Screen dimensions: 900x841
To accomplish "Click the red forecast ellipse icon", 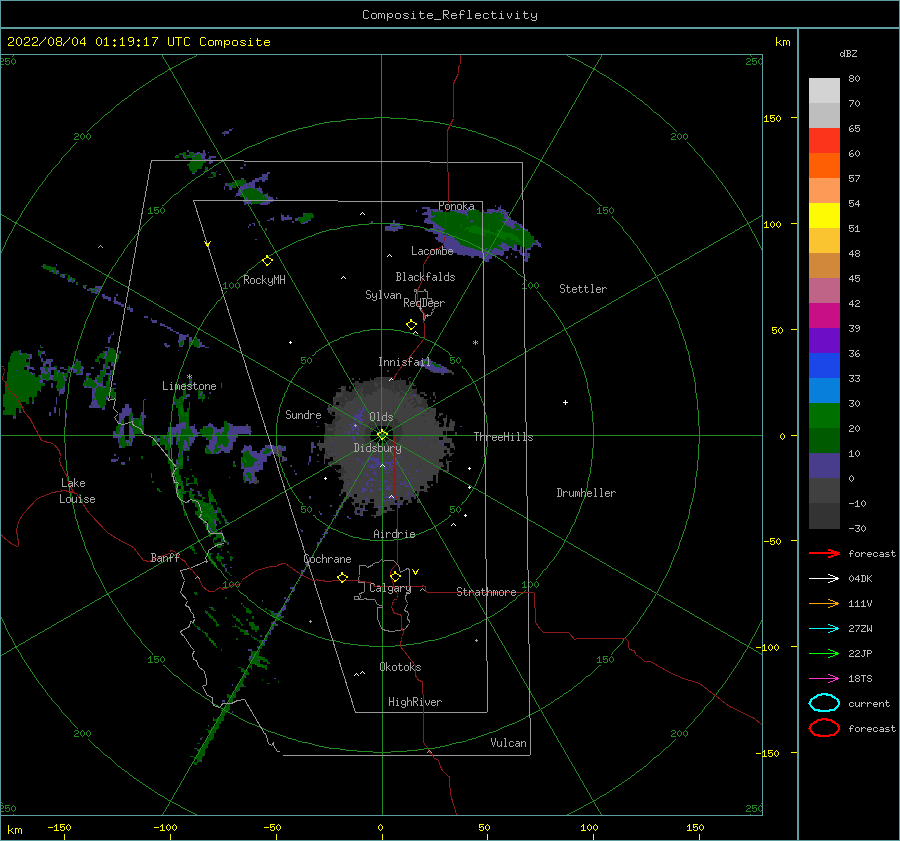I will pyautogui.click(x=824, y=728).
